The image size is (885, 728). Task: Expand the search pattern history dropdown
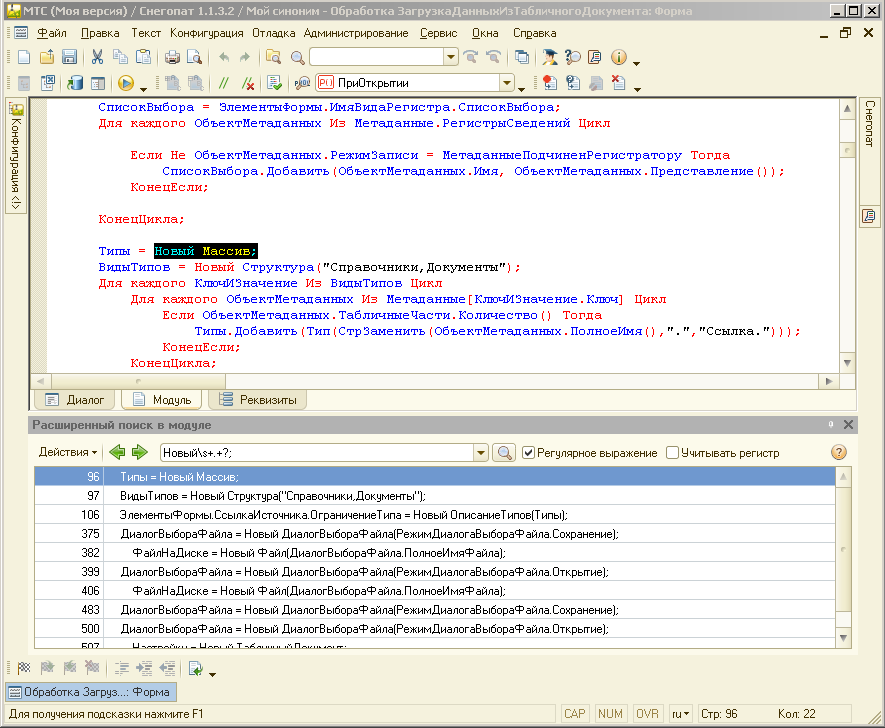coord(482,453)
